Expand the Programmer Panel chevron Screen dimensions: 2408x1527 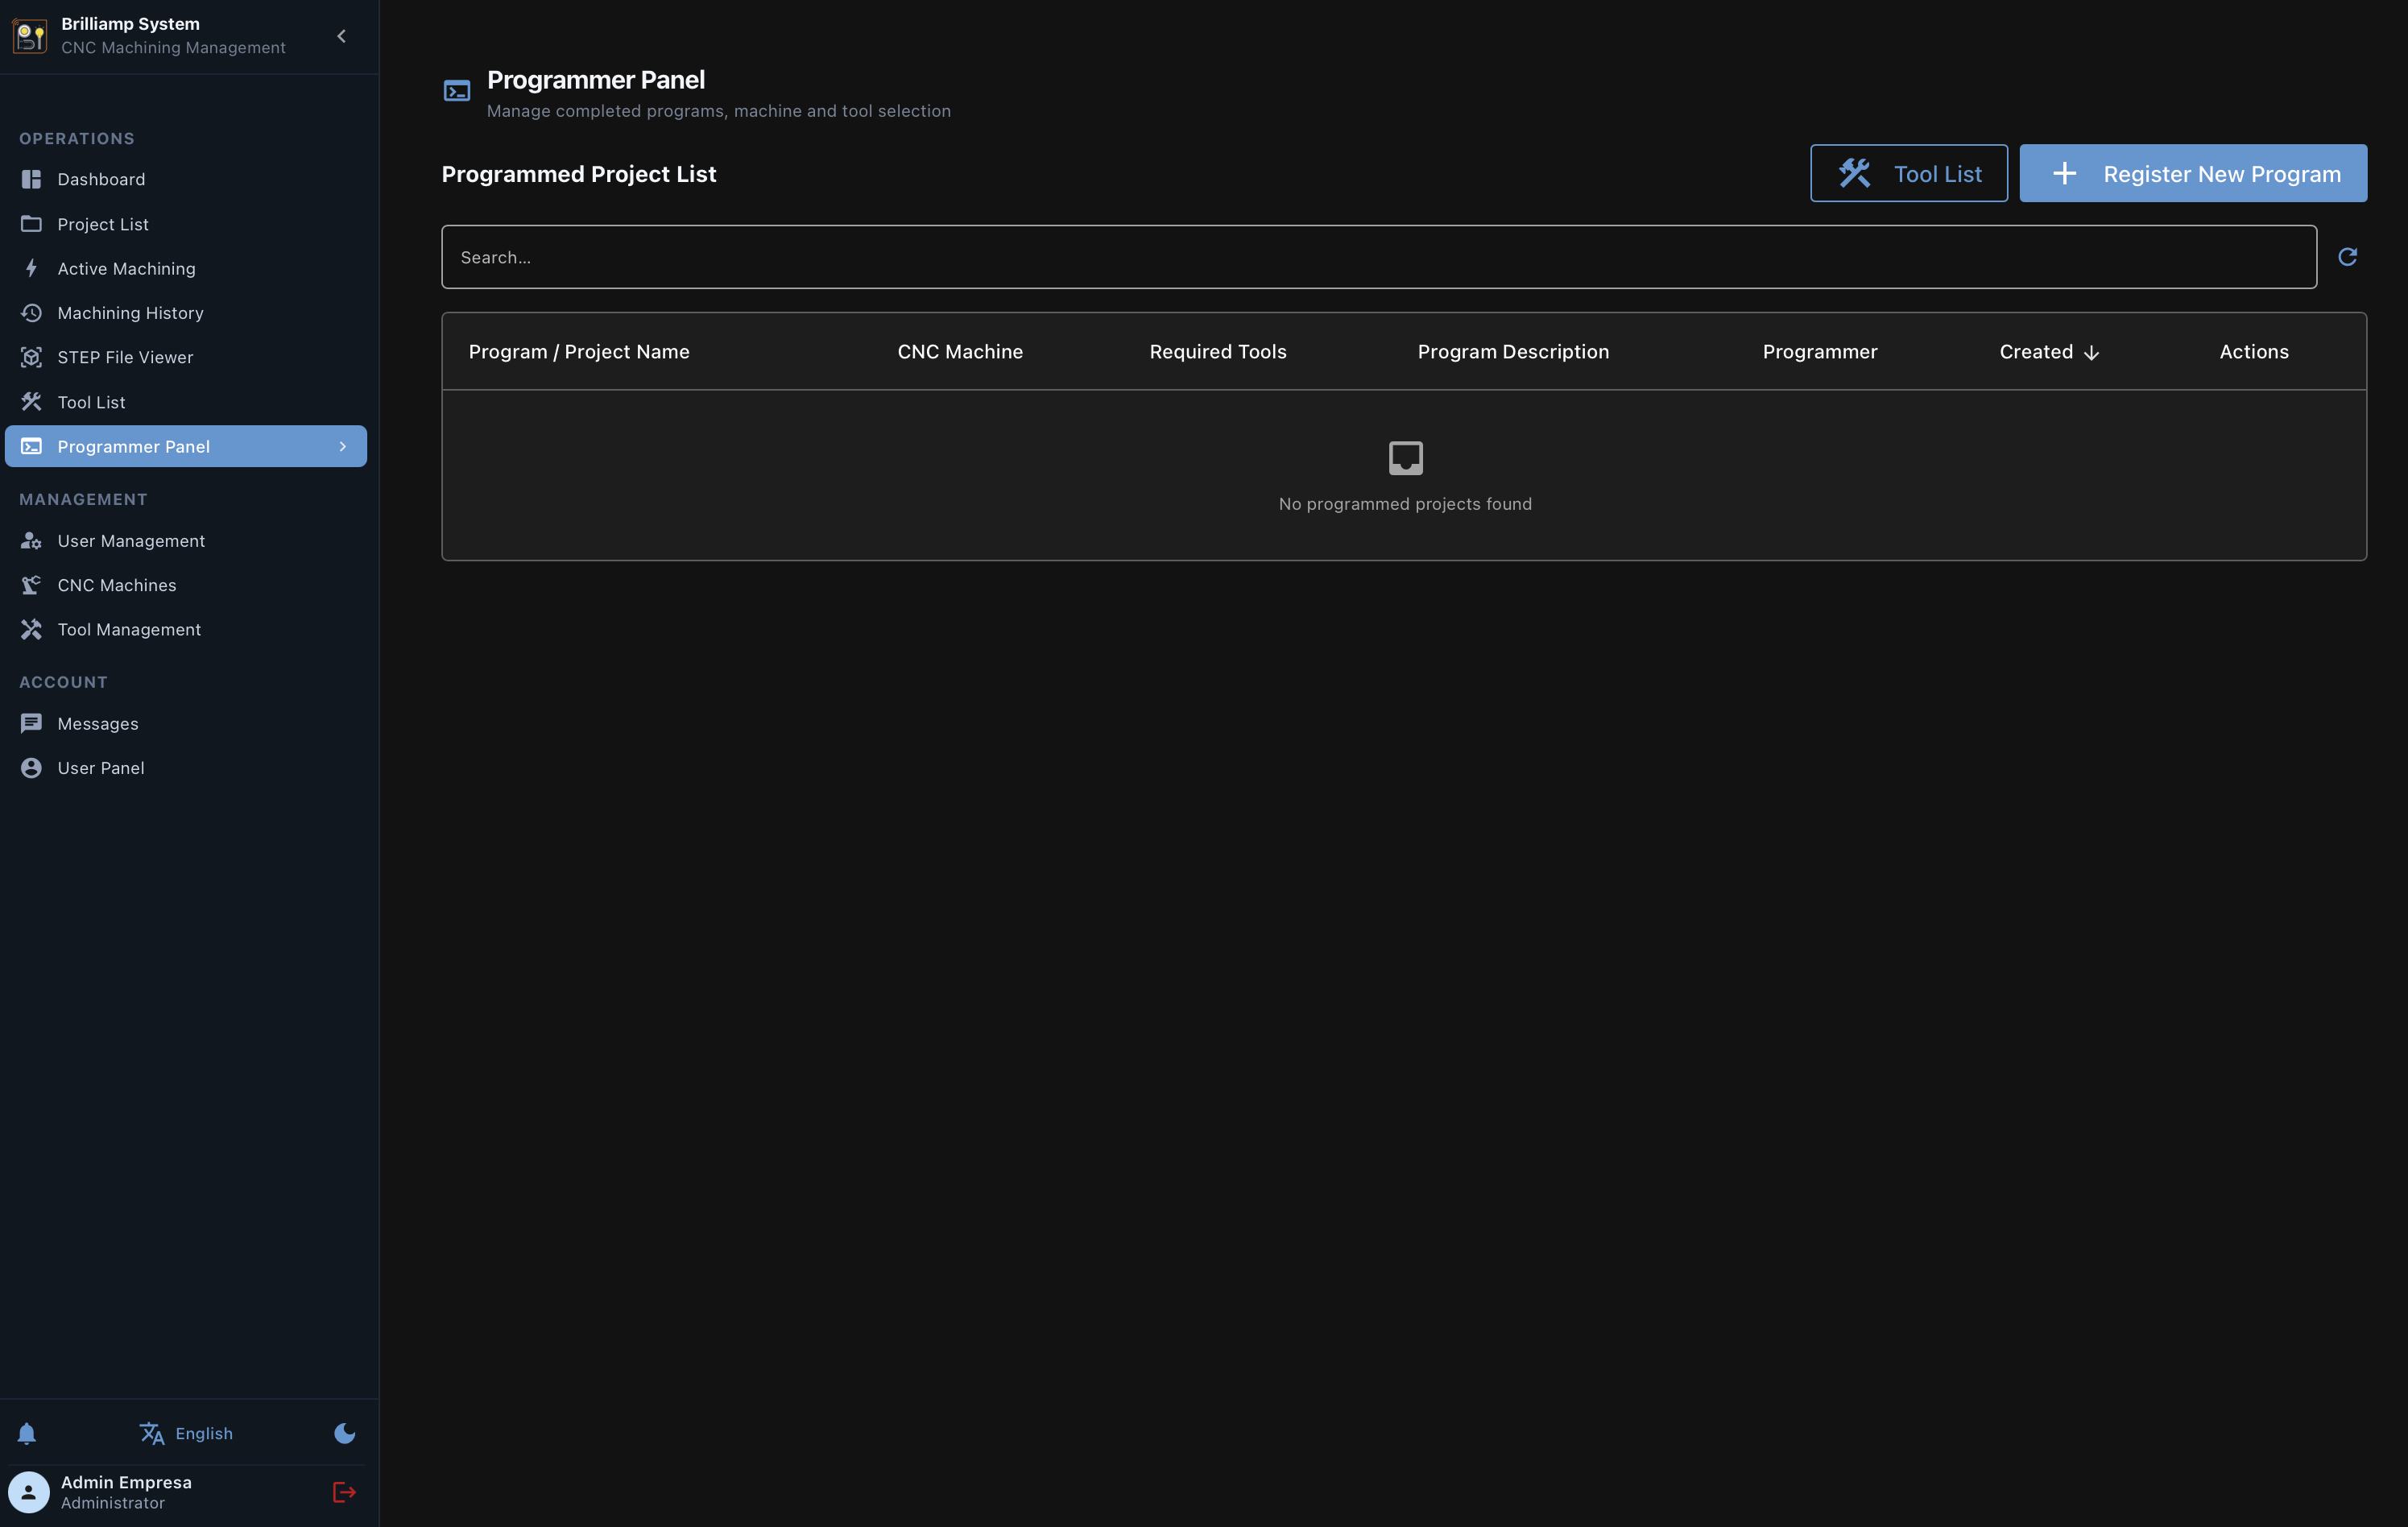coord(342,446)
